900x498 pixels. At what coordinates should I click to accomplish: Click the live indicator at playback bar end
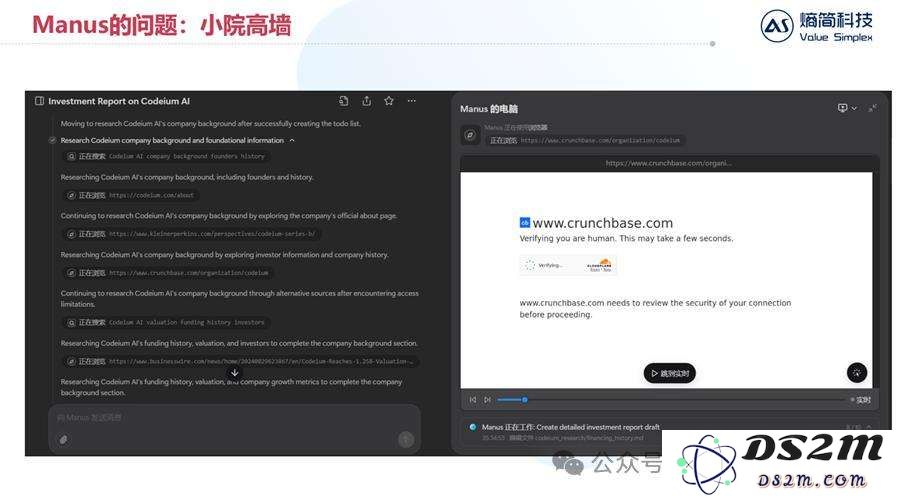tap(860, 400)
